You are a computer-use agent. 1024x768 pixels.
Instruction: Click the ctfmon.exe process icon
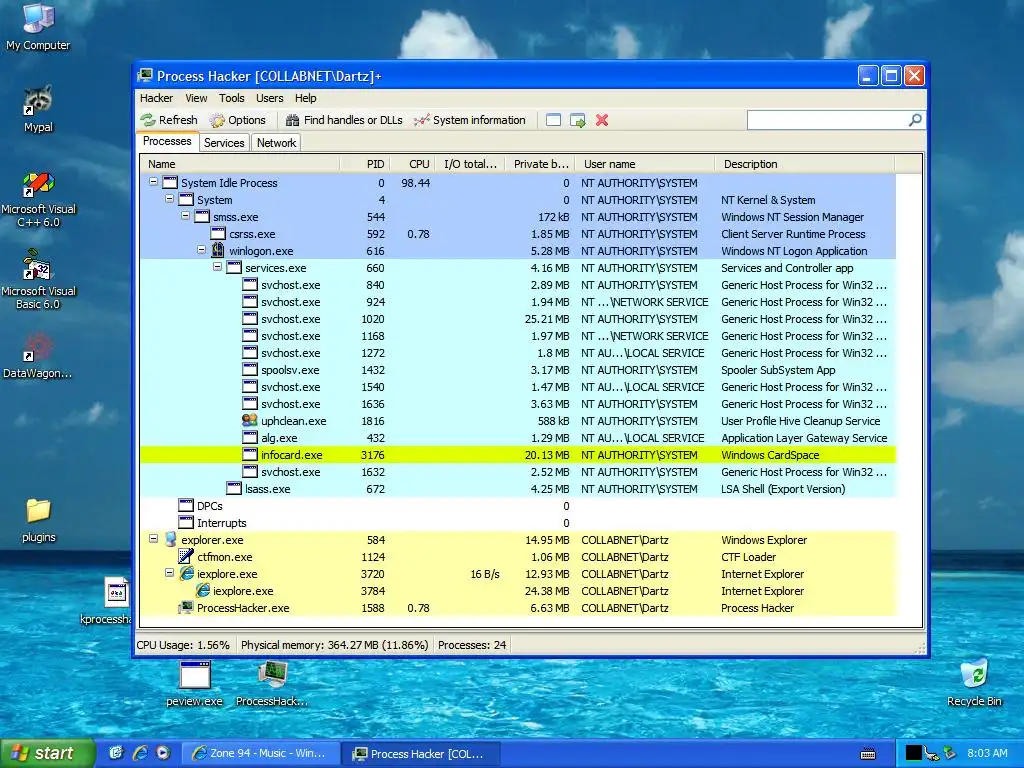pyautogui.click(x=186, y=556)
